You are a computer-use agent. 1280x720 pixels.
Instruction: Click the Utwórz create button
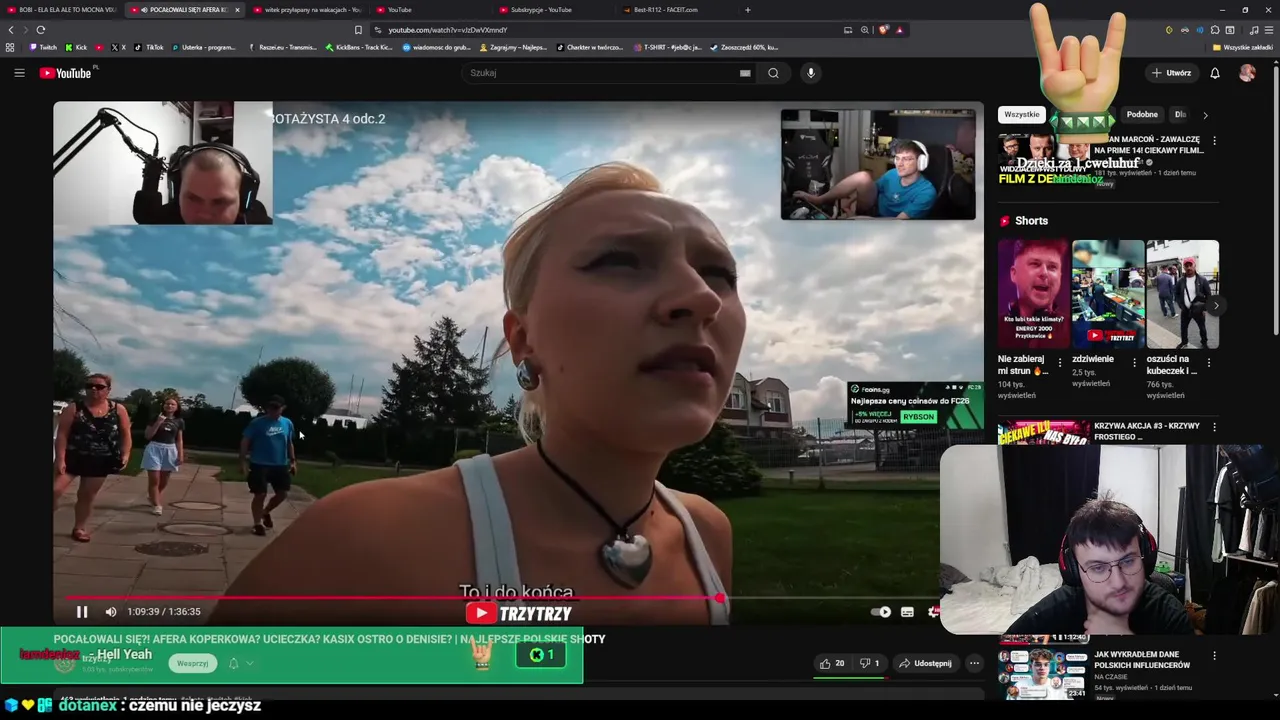1171,73
